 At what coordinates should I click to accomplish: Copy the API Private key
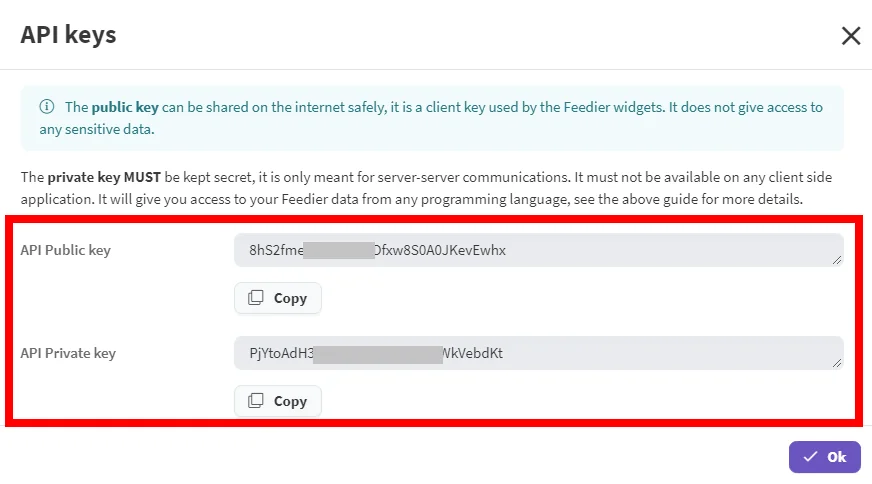tap(278, 401)
